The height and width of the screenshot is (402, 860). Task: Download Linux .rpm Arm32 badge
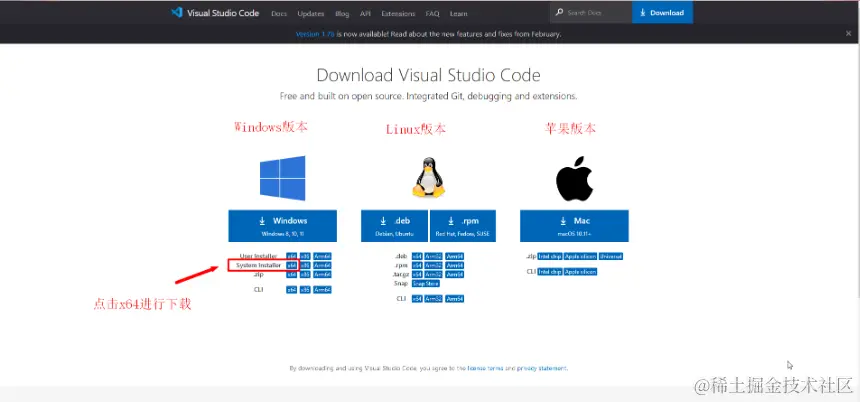433,265
